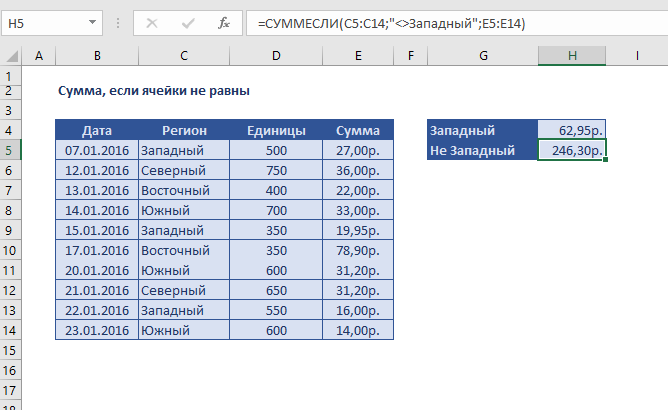Select amount cell 27,00р.

click(x=358, y=150)
